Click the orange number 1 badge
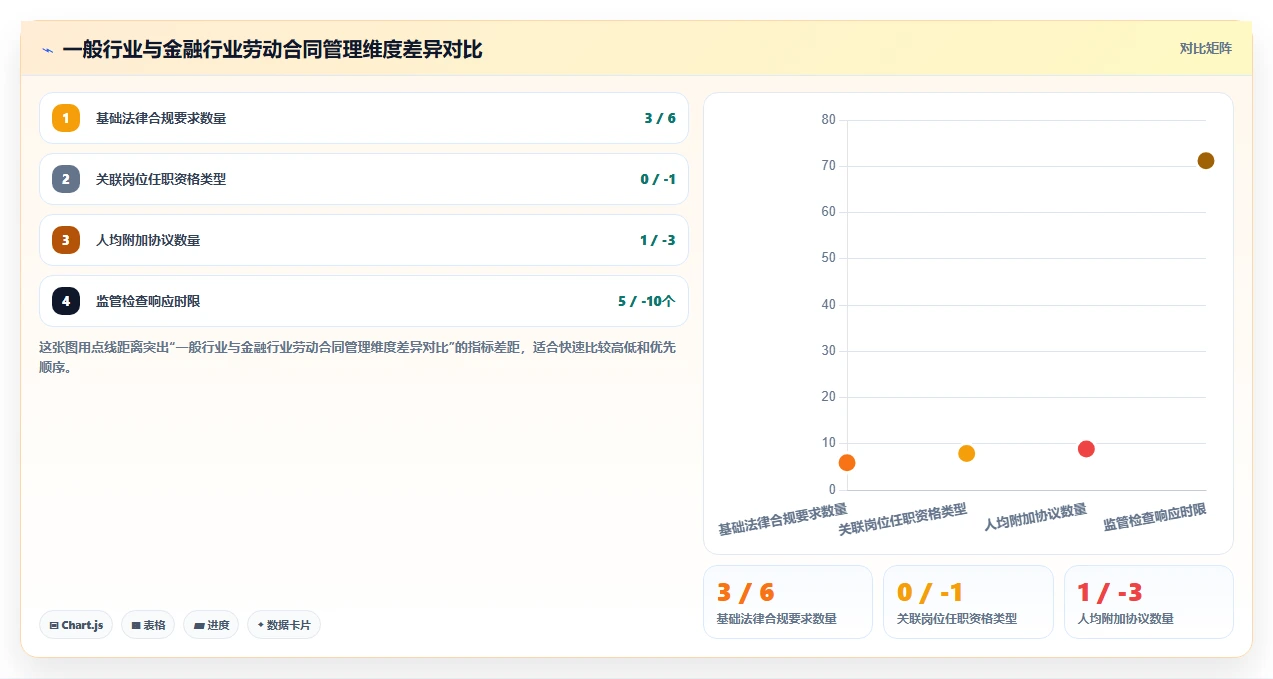Image resolution: width=1273 pixels, height=679 pixels. pyautogui.click(x=66, y=118)
